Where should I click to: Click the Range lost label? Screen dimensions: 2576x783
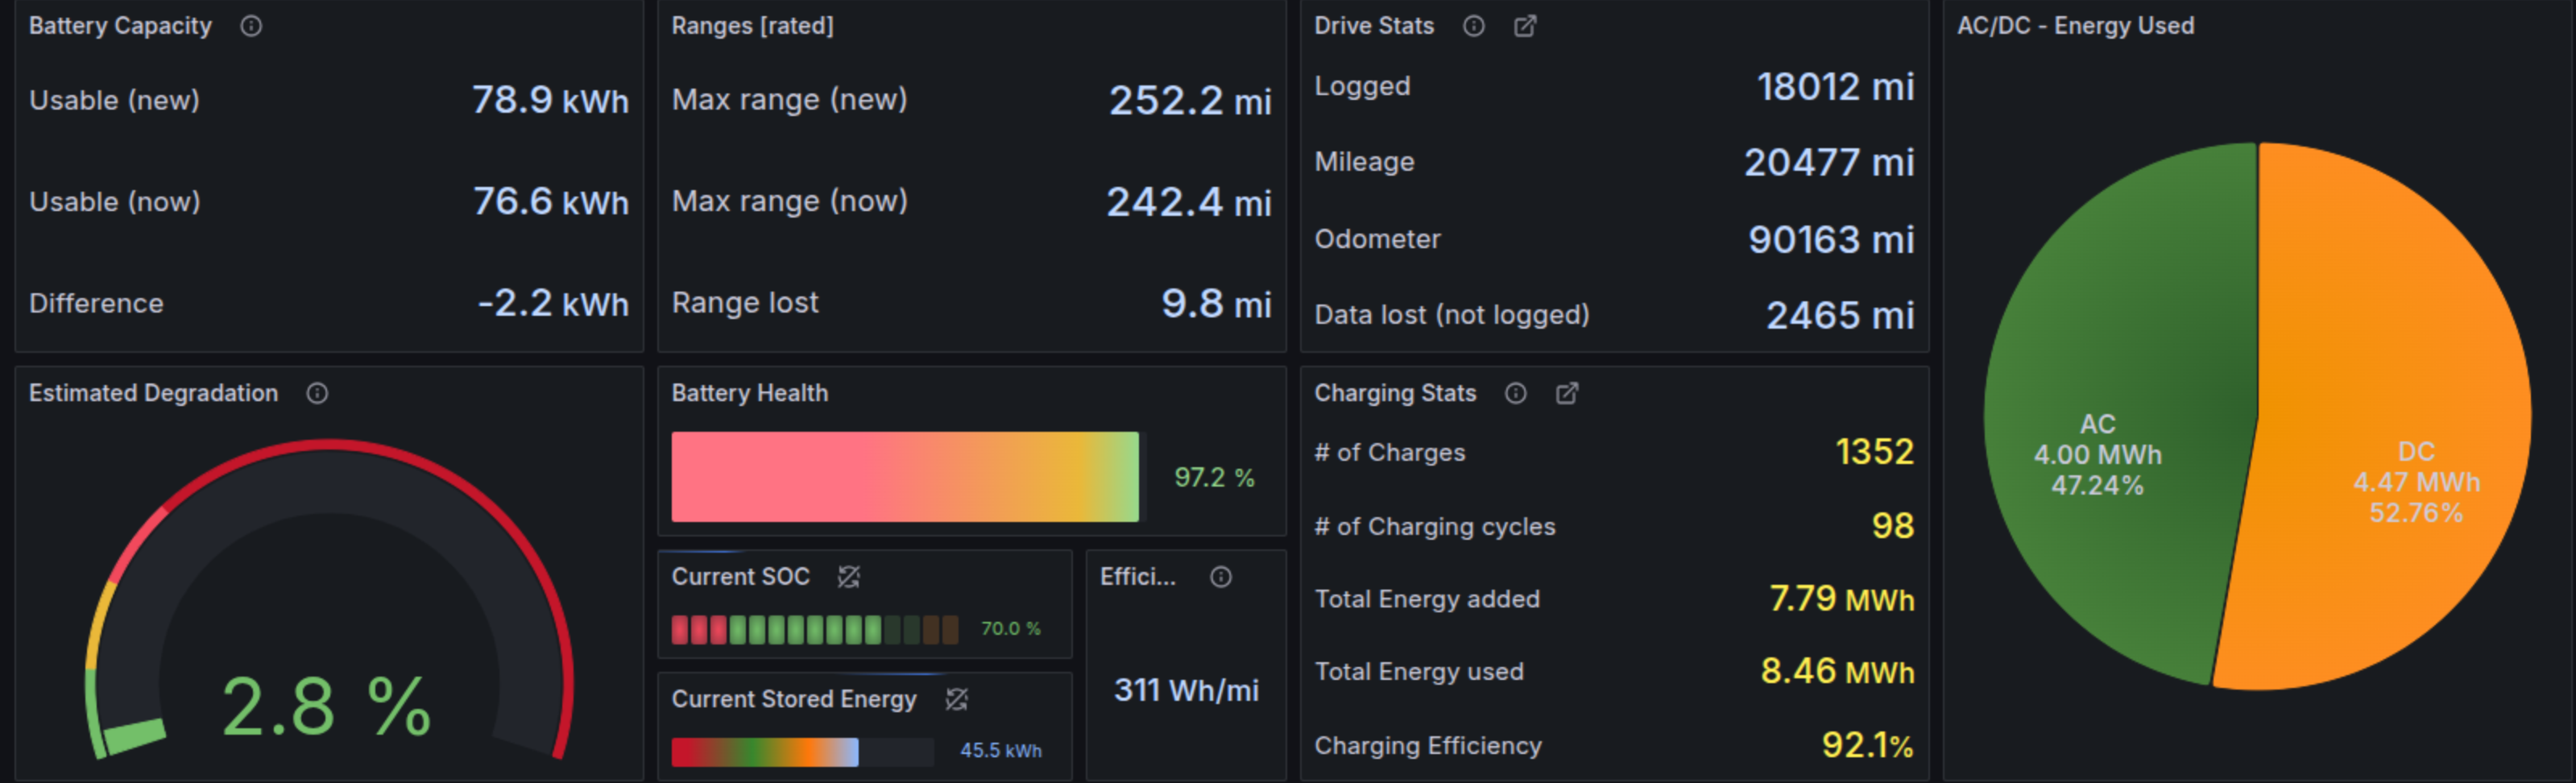coord(745,303)
